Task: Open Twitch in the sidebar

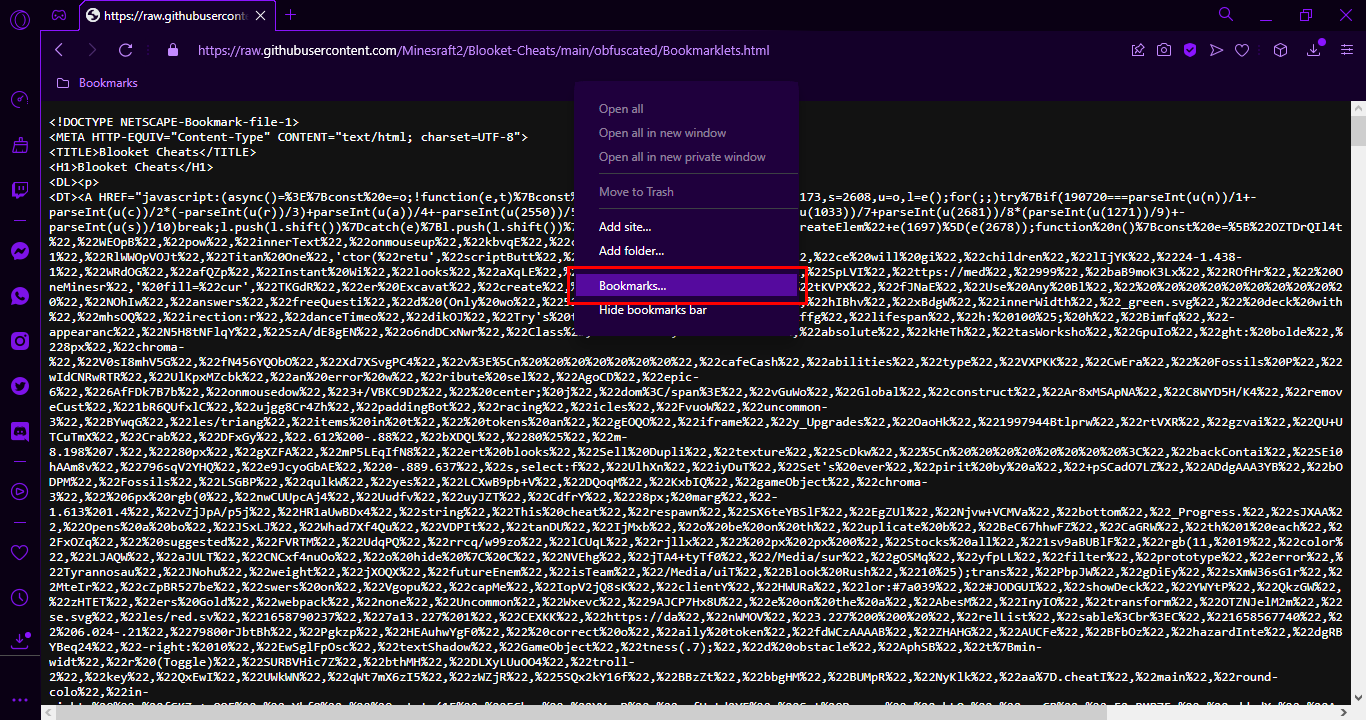Action: pos(19,190)
